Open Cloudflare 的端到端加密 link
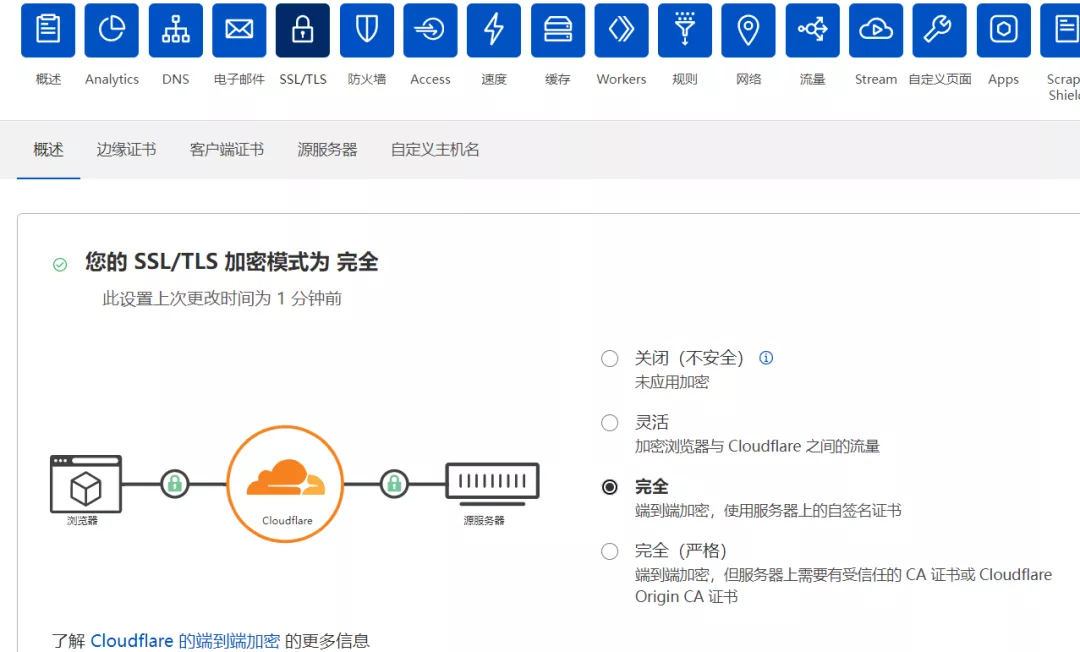 pos(185,641)
